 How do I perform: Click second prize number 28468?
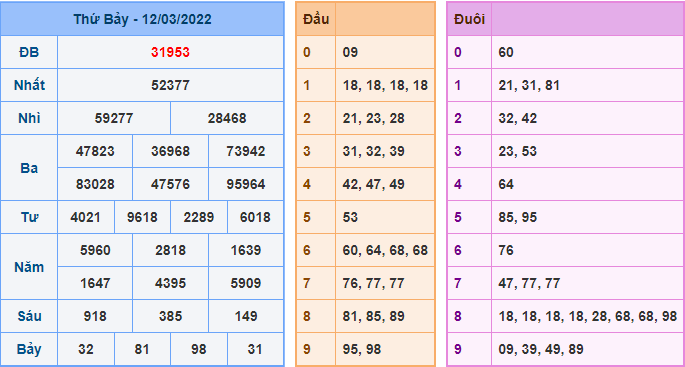(x=227, y=118)
